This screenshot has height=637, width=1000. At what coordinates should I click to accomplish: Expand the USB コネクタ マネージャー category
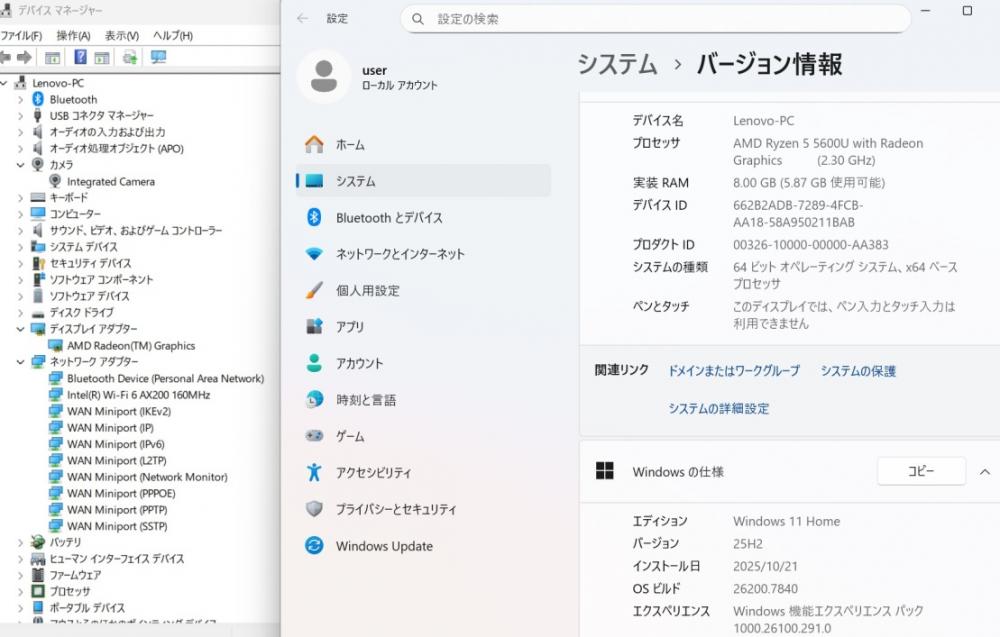pyautogui.click(x=20, y=116)
